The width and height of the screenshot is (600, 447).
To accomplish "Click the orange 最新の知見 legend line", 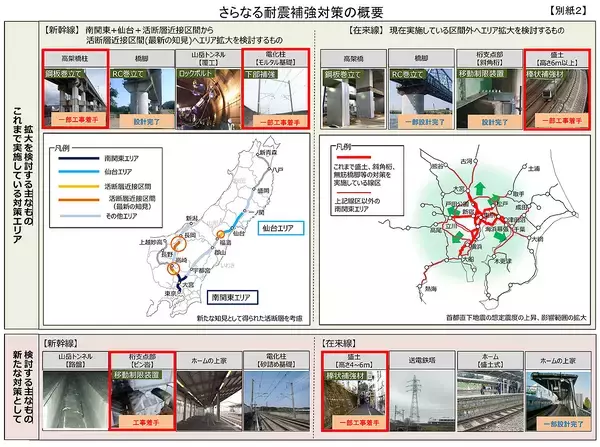I will 79,199.
